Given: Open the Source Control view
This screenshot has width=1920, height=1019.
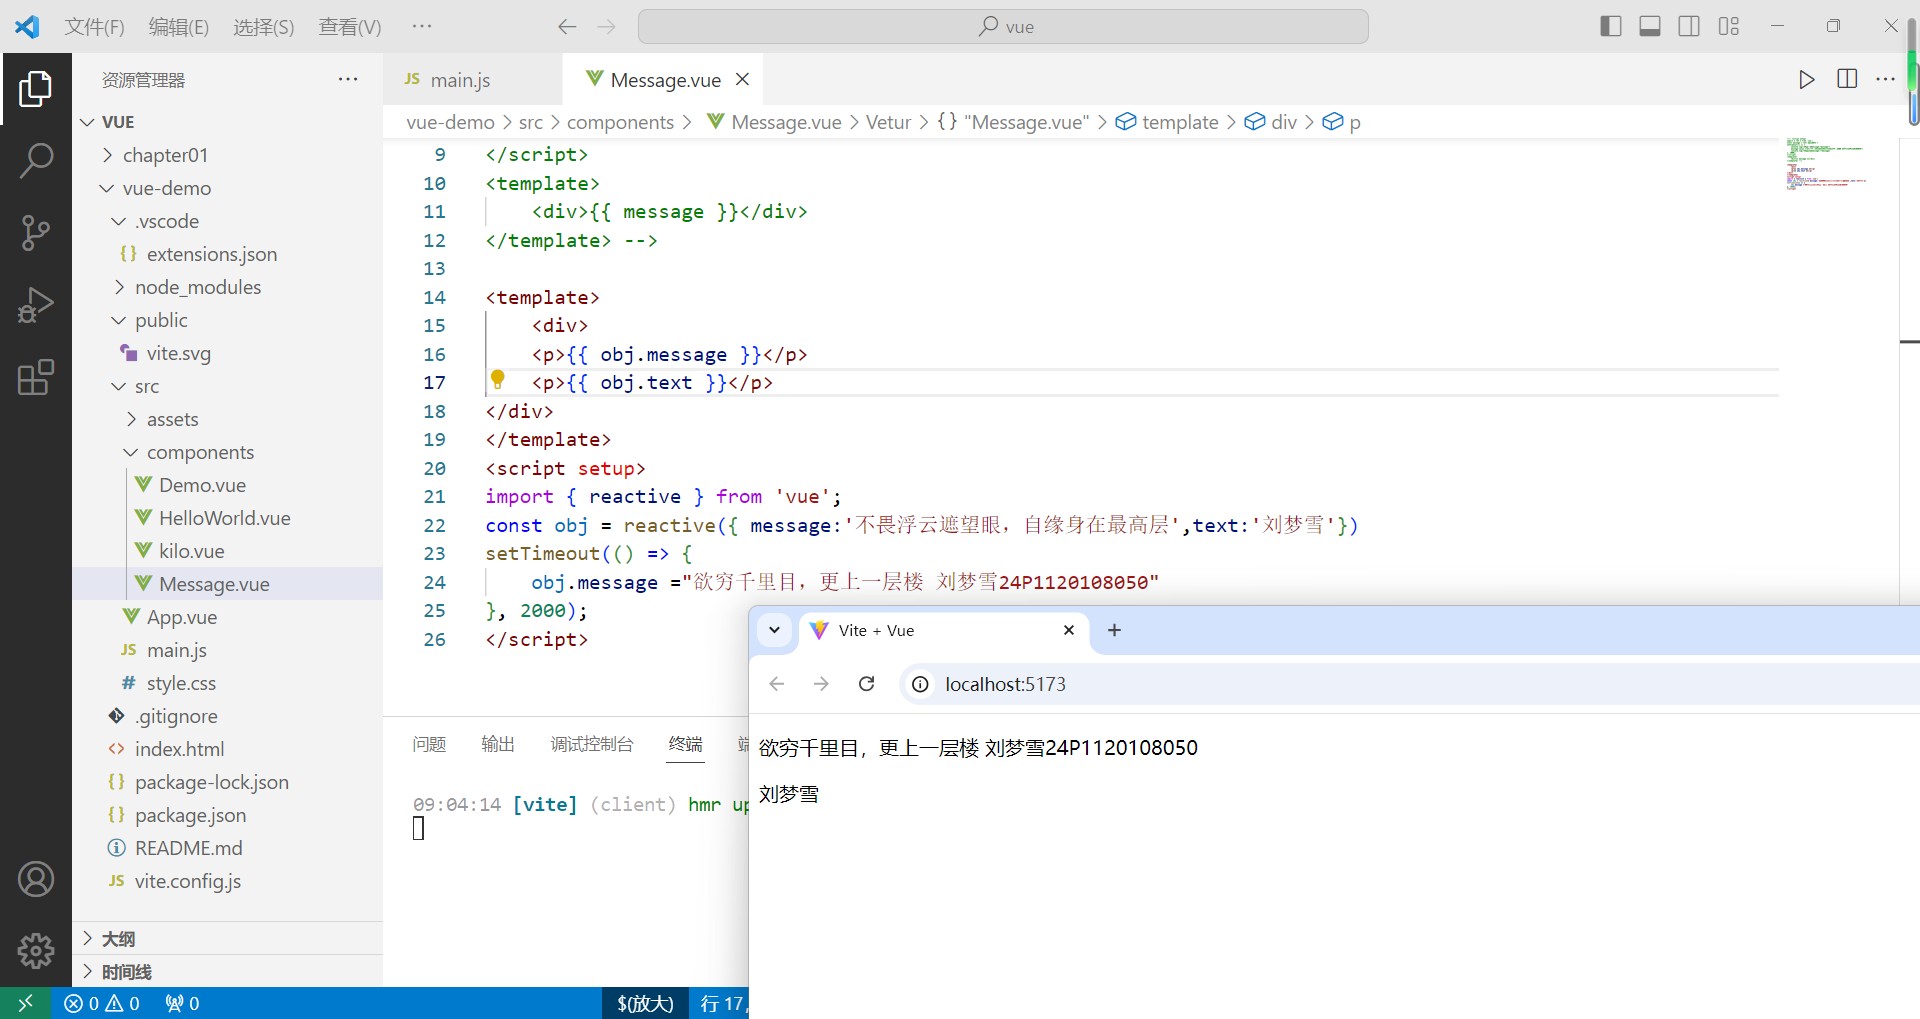Looking at the screenshot, I should tap(36, 232).
